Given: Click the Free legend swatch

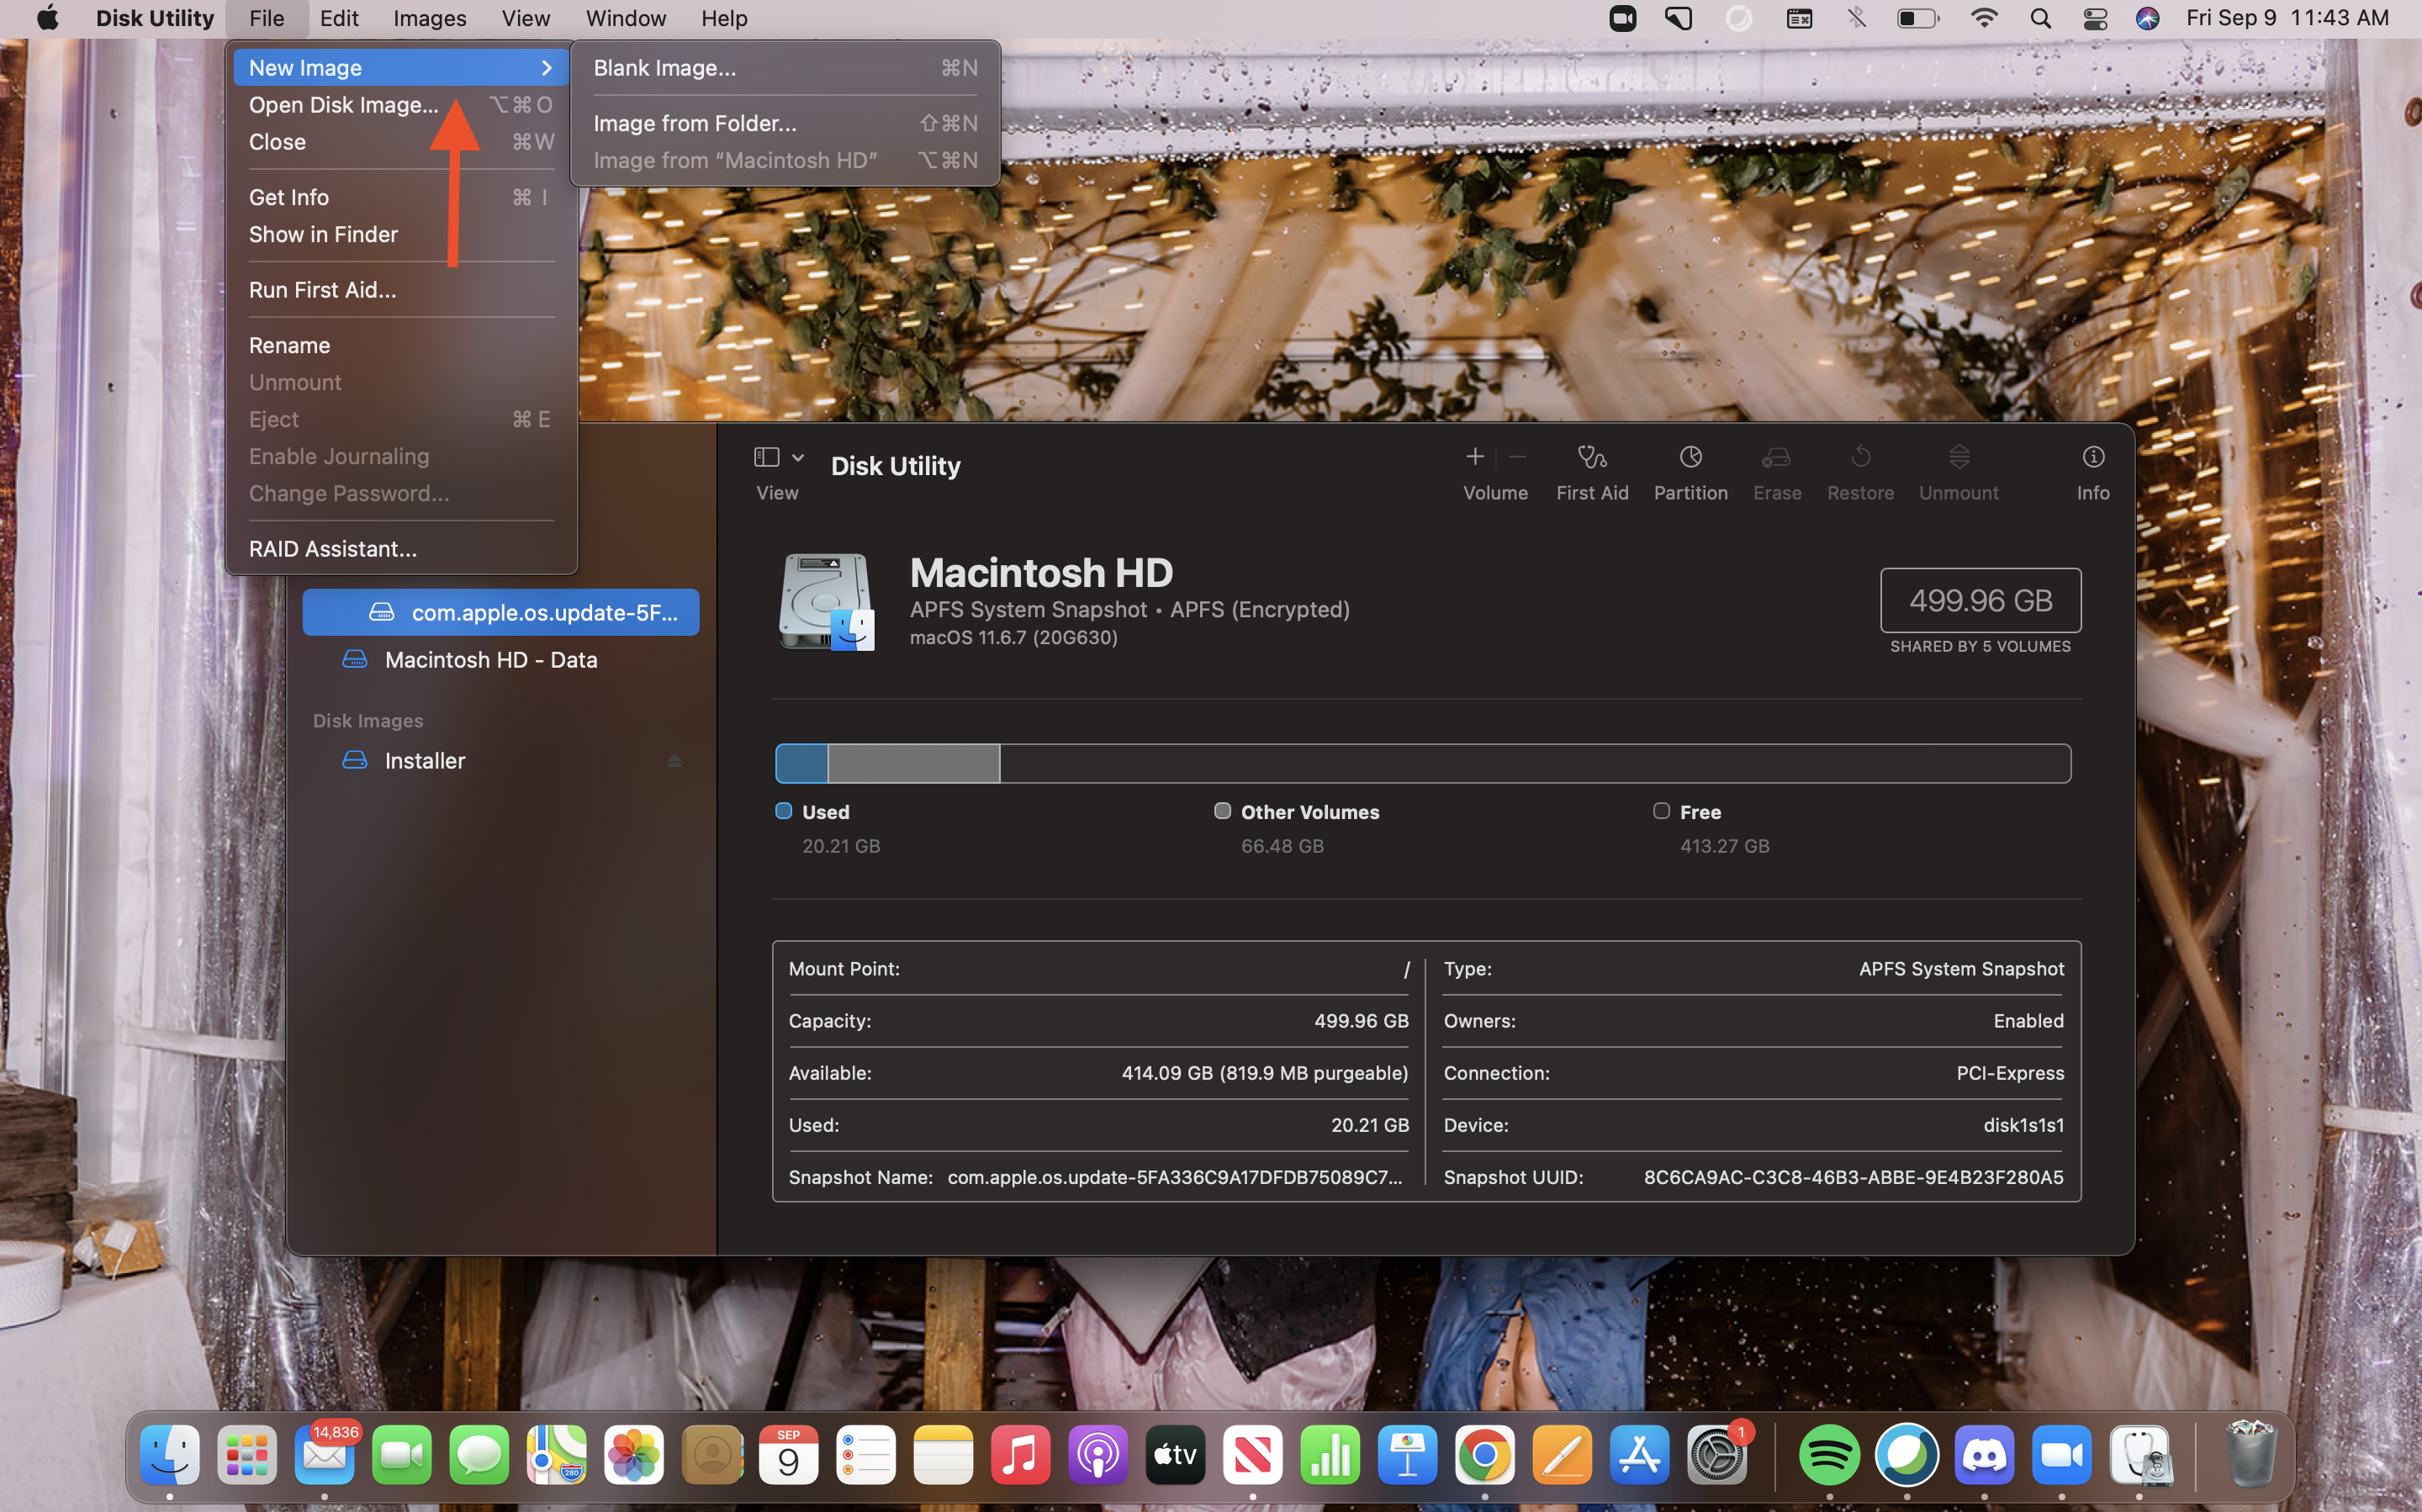Looking at the screenshot, I should pyautogui.click(x=1661, y=811).
